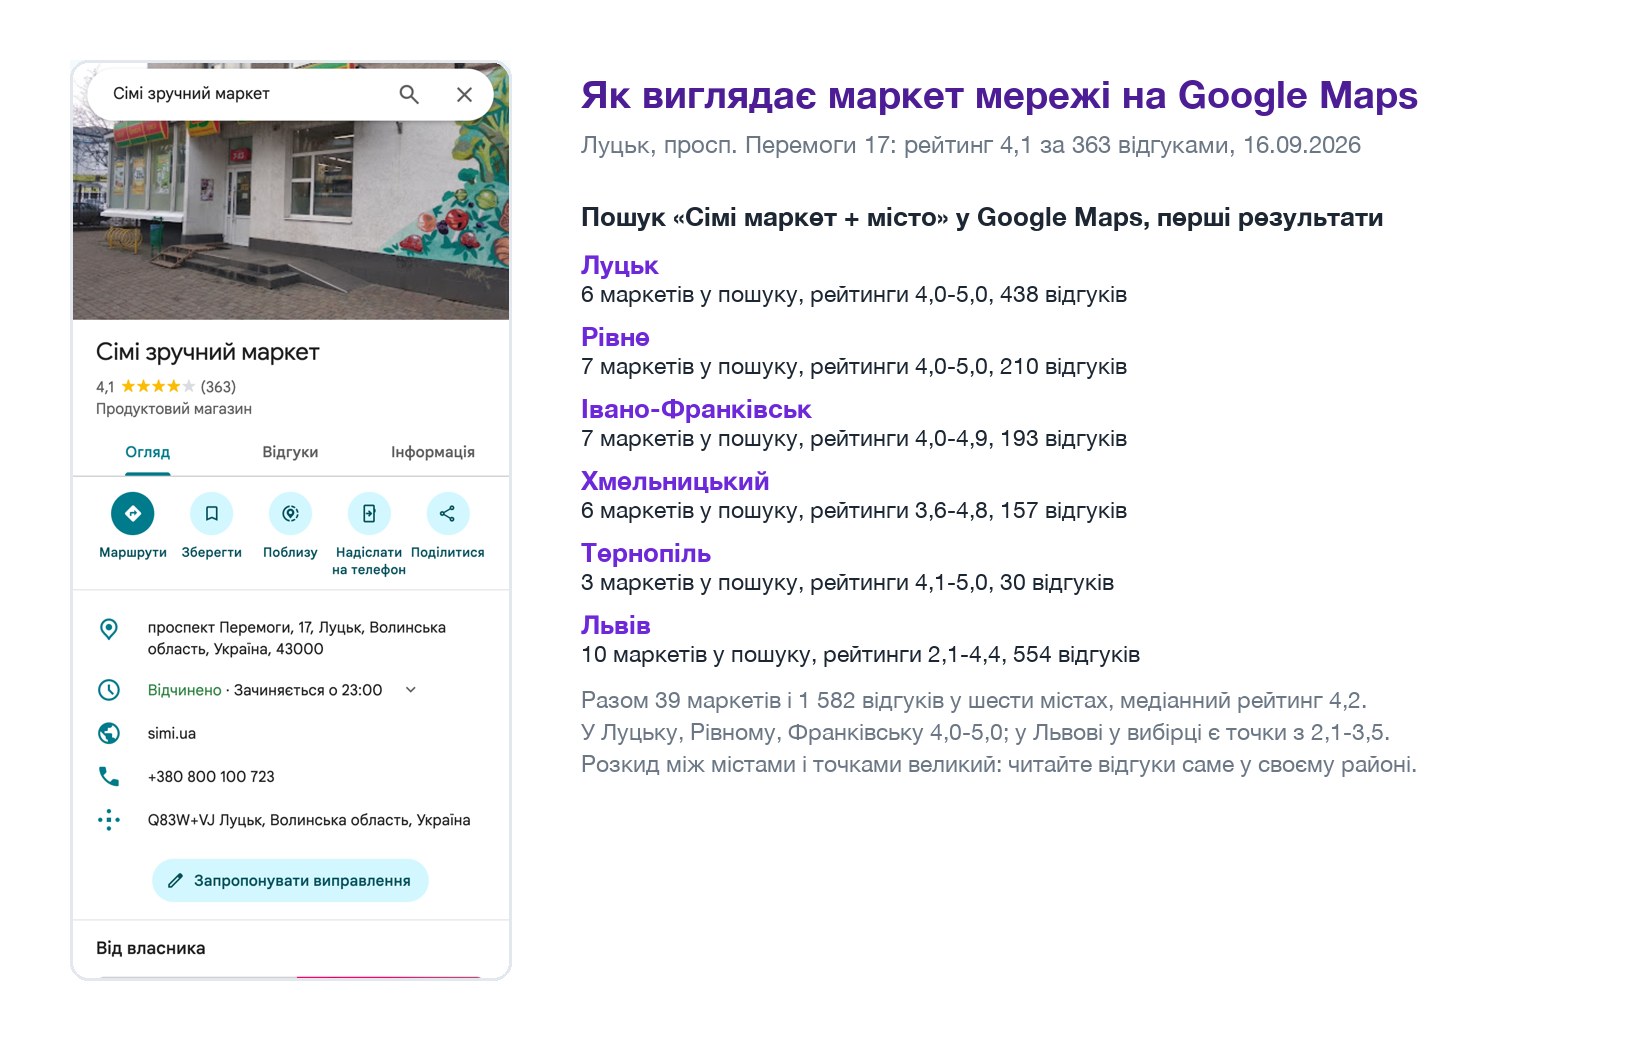The width and height of the screenshot is (1648, 1040).
Task: Click 'Продуктовий магазин' category label
Action: 174,409
